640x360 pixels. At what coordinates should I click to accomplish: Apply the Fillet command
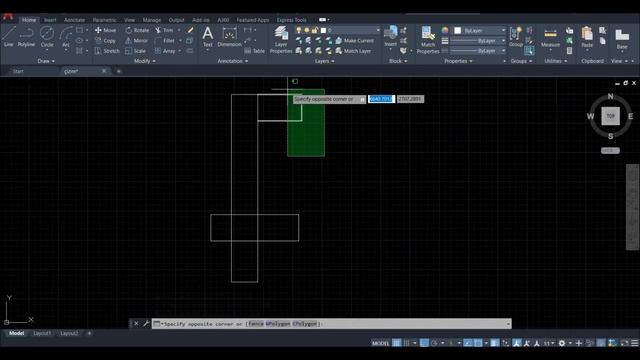pos(165,40)
